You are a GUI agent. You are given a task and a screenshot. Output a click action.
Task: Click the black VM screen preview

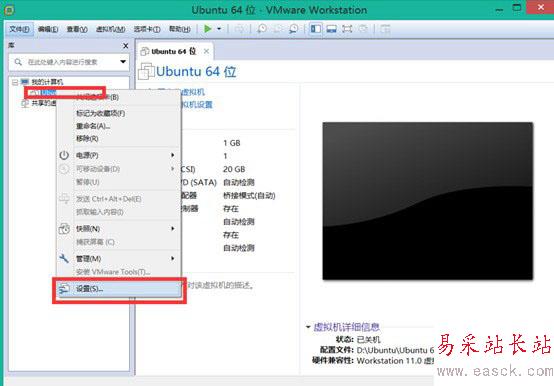428,201
